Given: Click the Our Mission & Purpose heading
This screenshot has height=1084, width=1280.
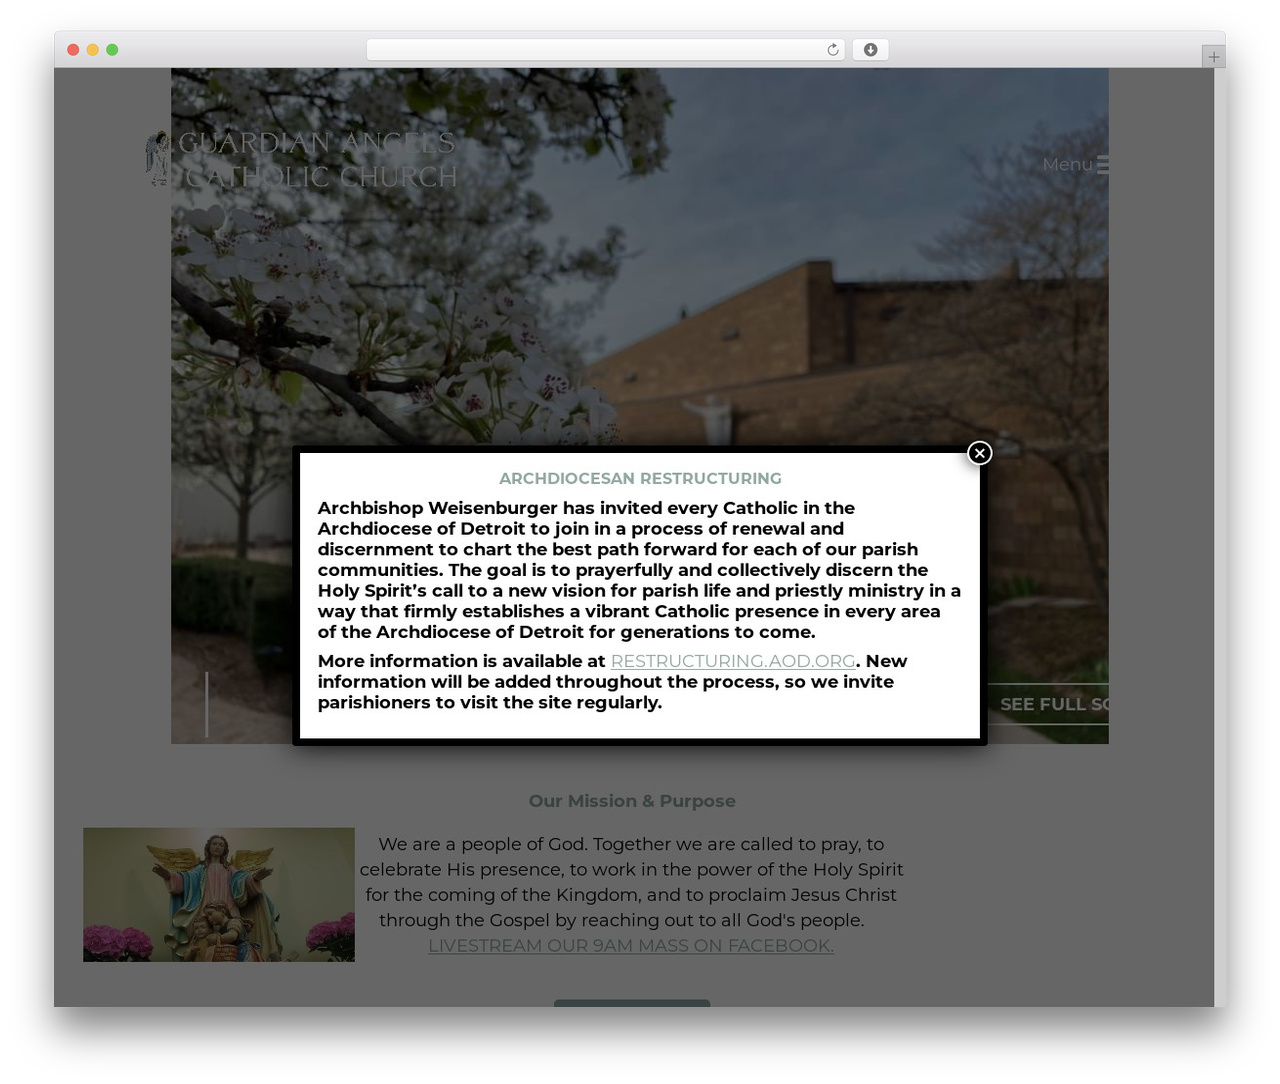Looking at the screenshot, I should click(632, 801).
